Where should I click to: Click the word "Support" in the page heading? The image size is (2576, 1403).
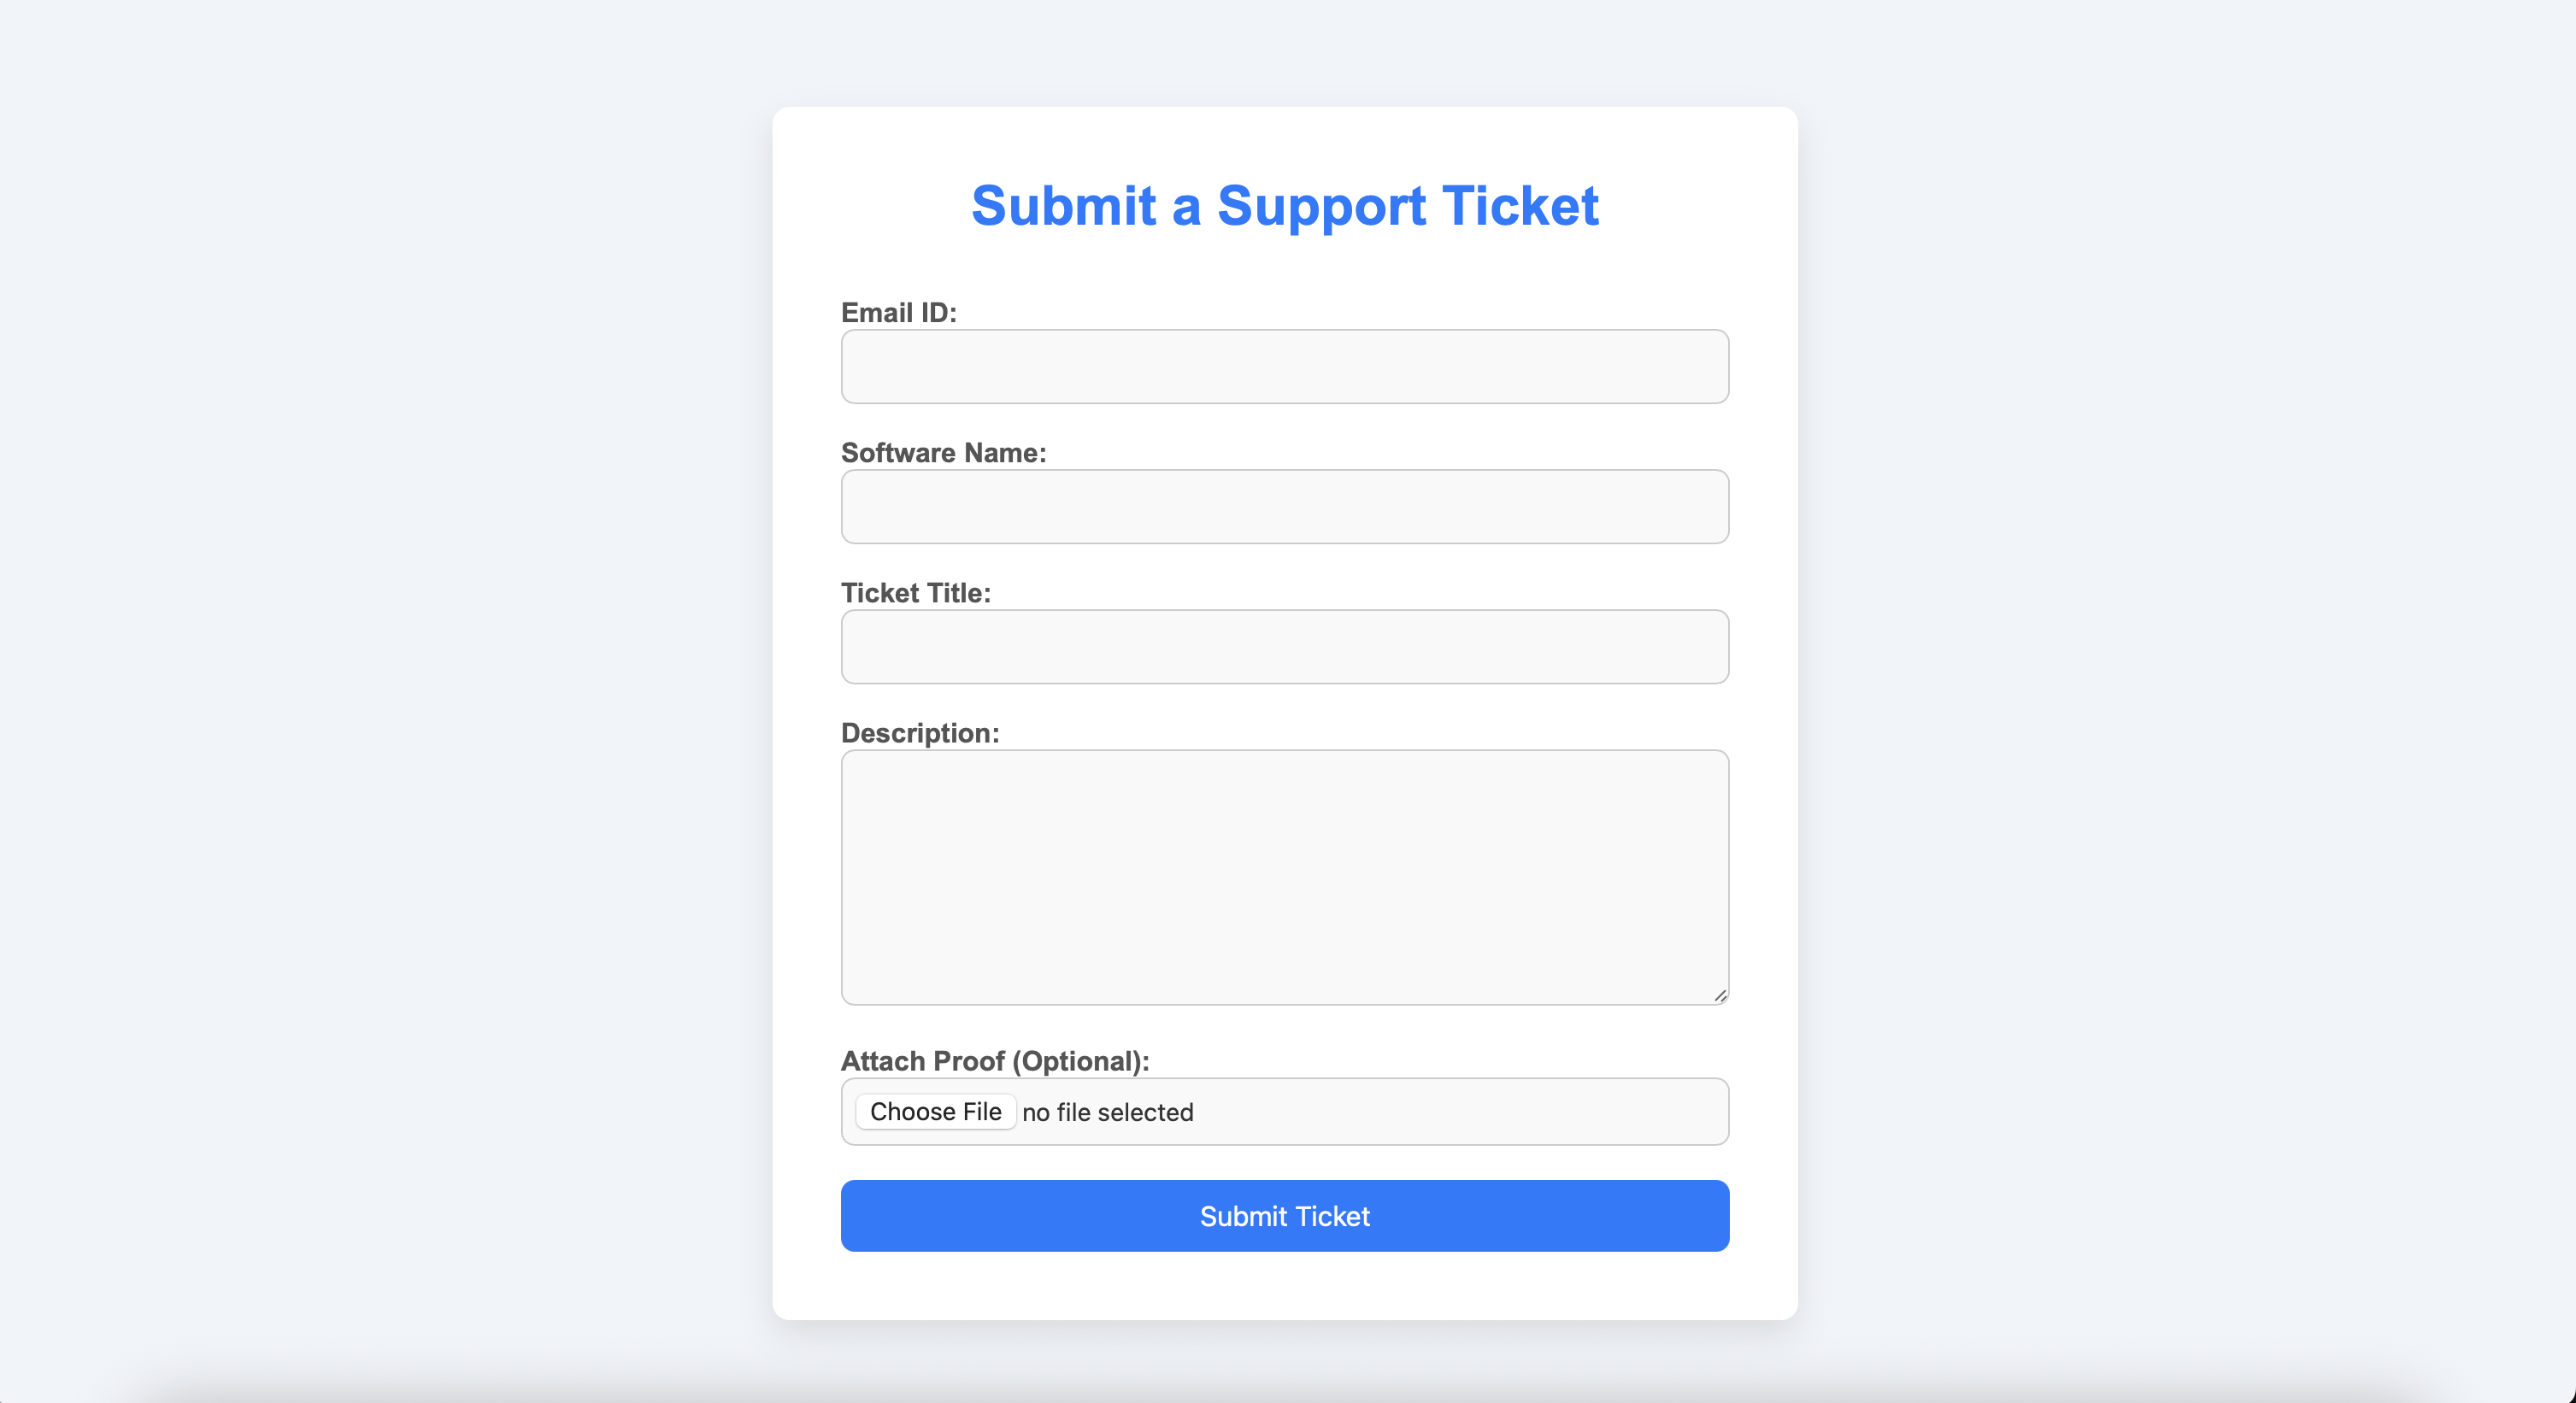[x=1321, y=206]
